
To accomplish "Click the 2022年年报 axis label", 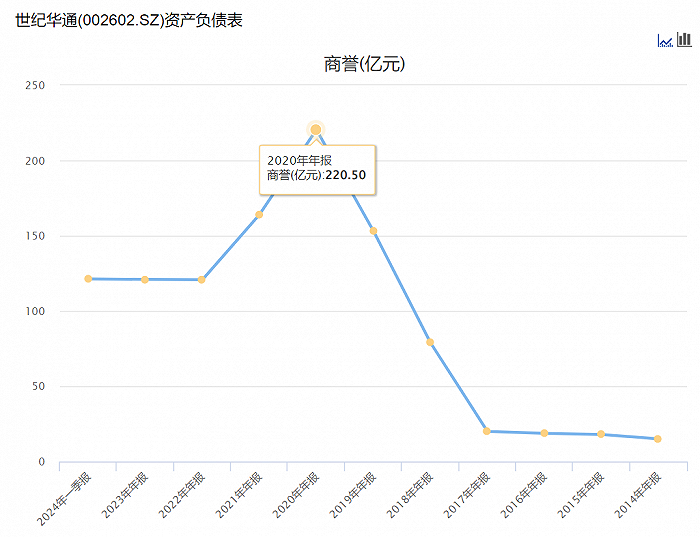I will click(x=182, y=495).
